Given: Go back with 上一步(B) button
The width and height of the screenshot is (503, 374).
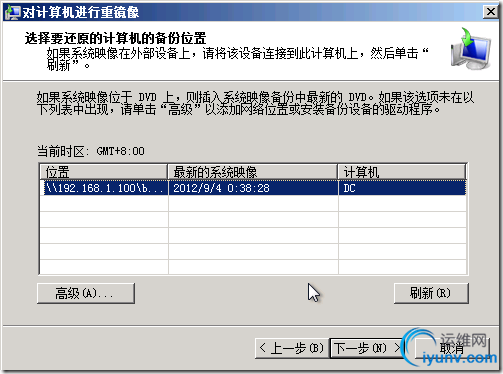Looking at the screenshot, I should tap(292, 348).
